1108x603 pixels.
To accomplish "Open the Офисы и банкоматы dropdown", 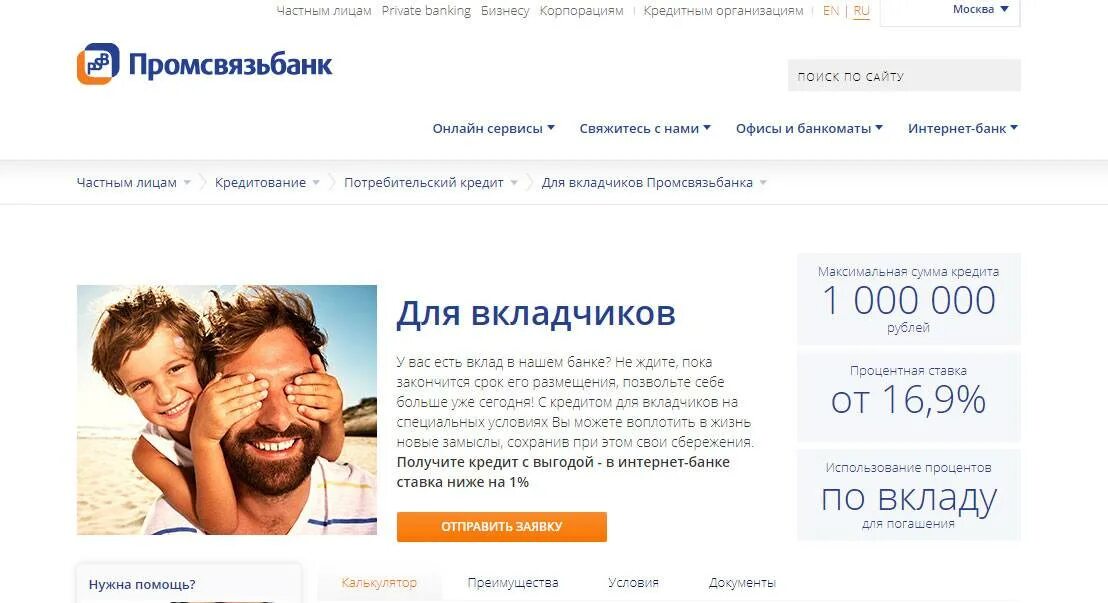I will [809, 128].
